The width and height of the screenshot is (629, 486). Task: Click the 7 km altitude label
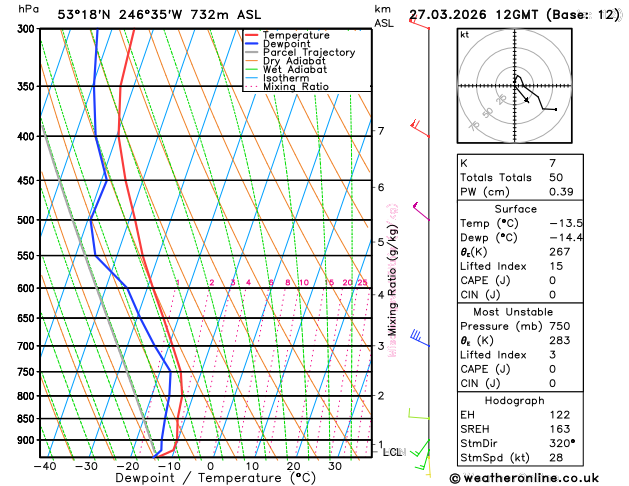point(381,131)
